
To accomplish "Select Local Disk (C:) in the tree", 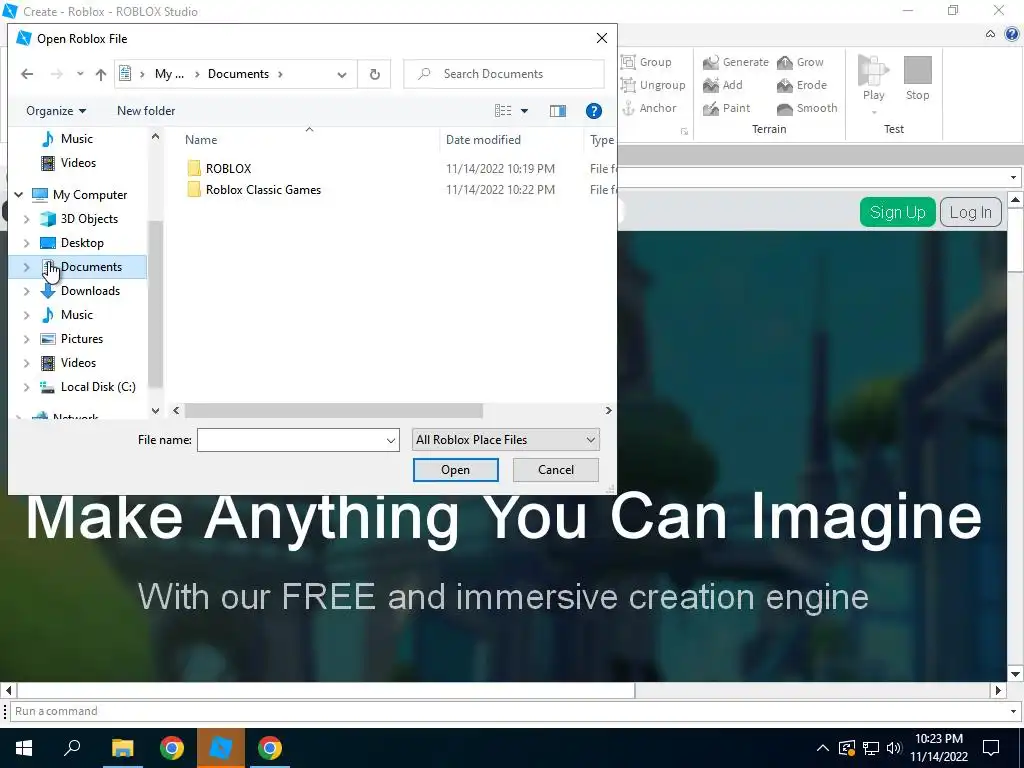I will [98, 387].
